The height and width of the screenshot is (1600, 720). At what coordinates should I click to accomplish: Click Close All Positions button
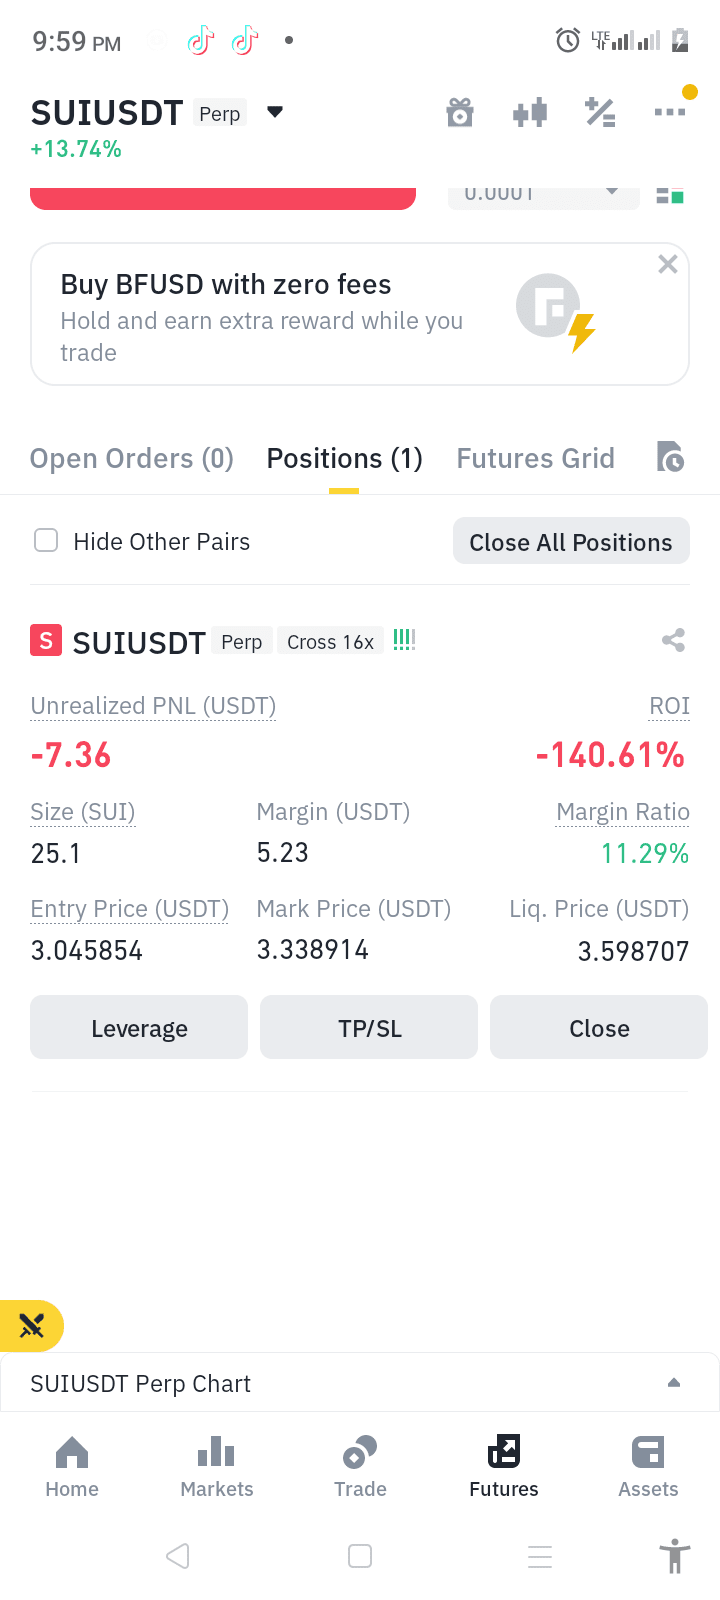(571, 541)
